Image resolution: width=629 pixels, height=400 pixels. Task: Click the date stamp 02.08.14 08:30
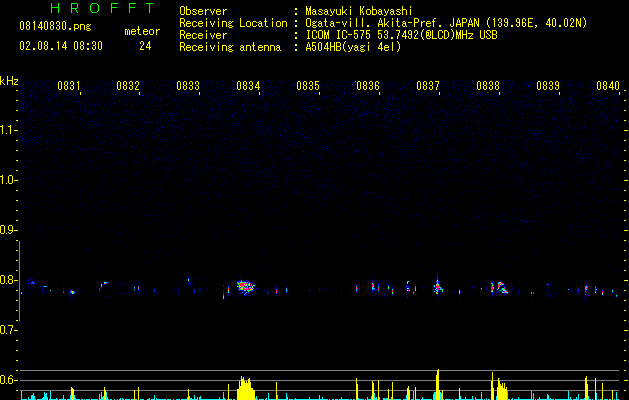61,46
